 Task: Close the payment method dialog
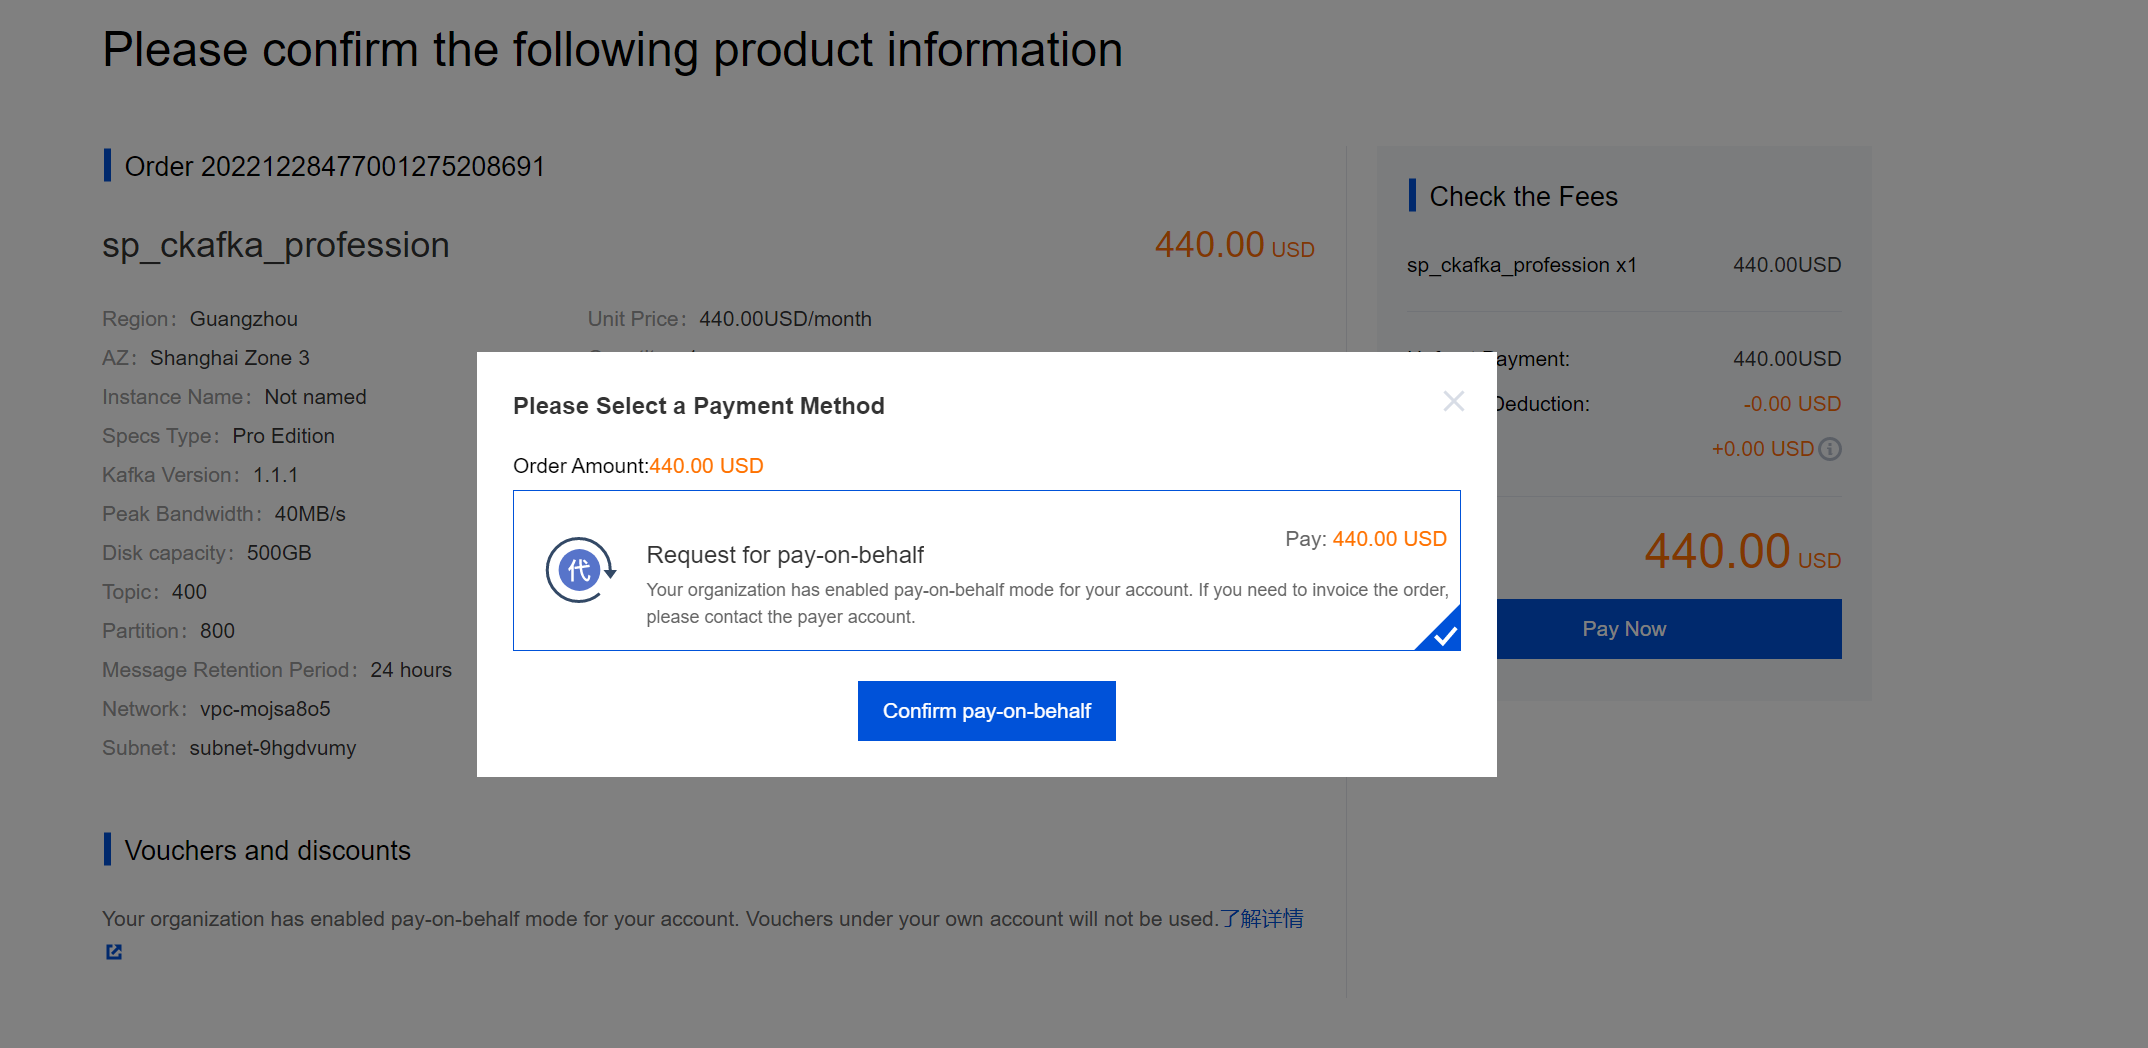click(1453, 402)
